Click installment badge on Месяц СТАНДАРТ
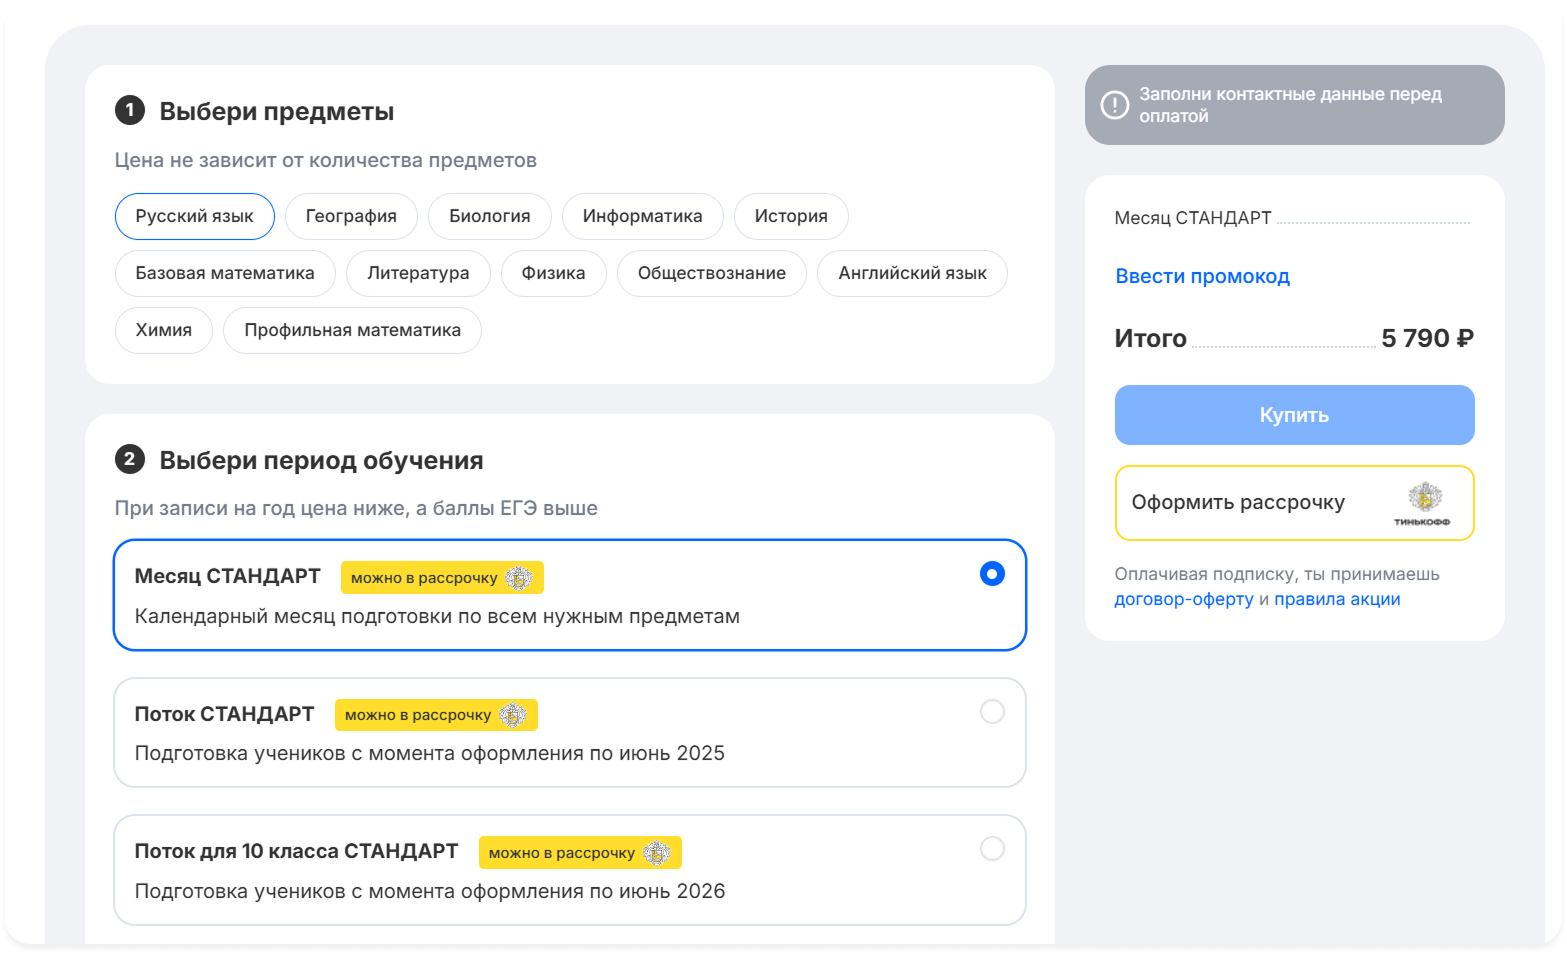This screenshot has height=954, width=1567. (442, 578)
